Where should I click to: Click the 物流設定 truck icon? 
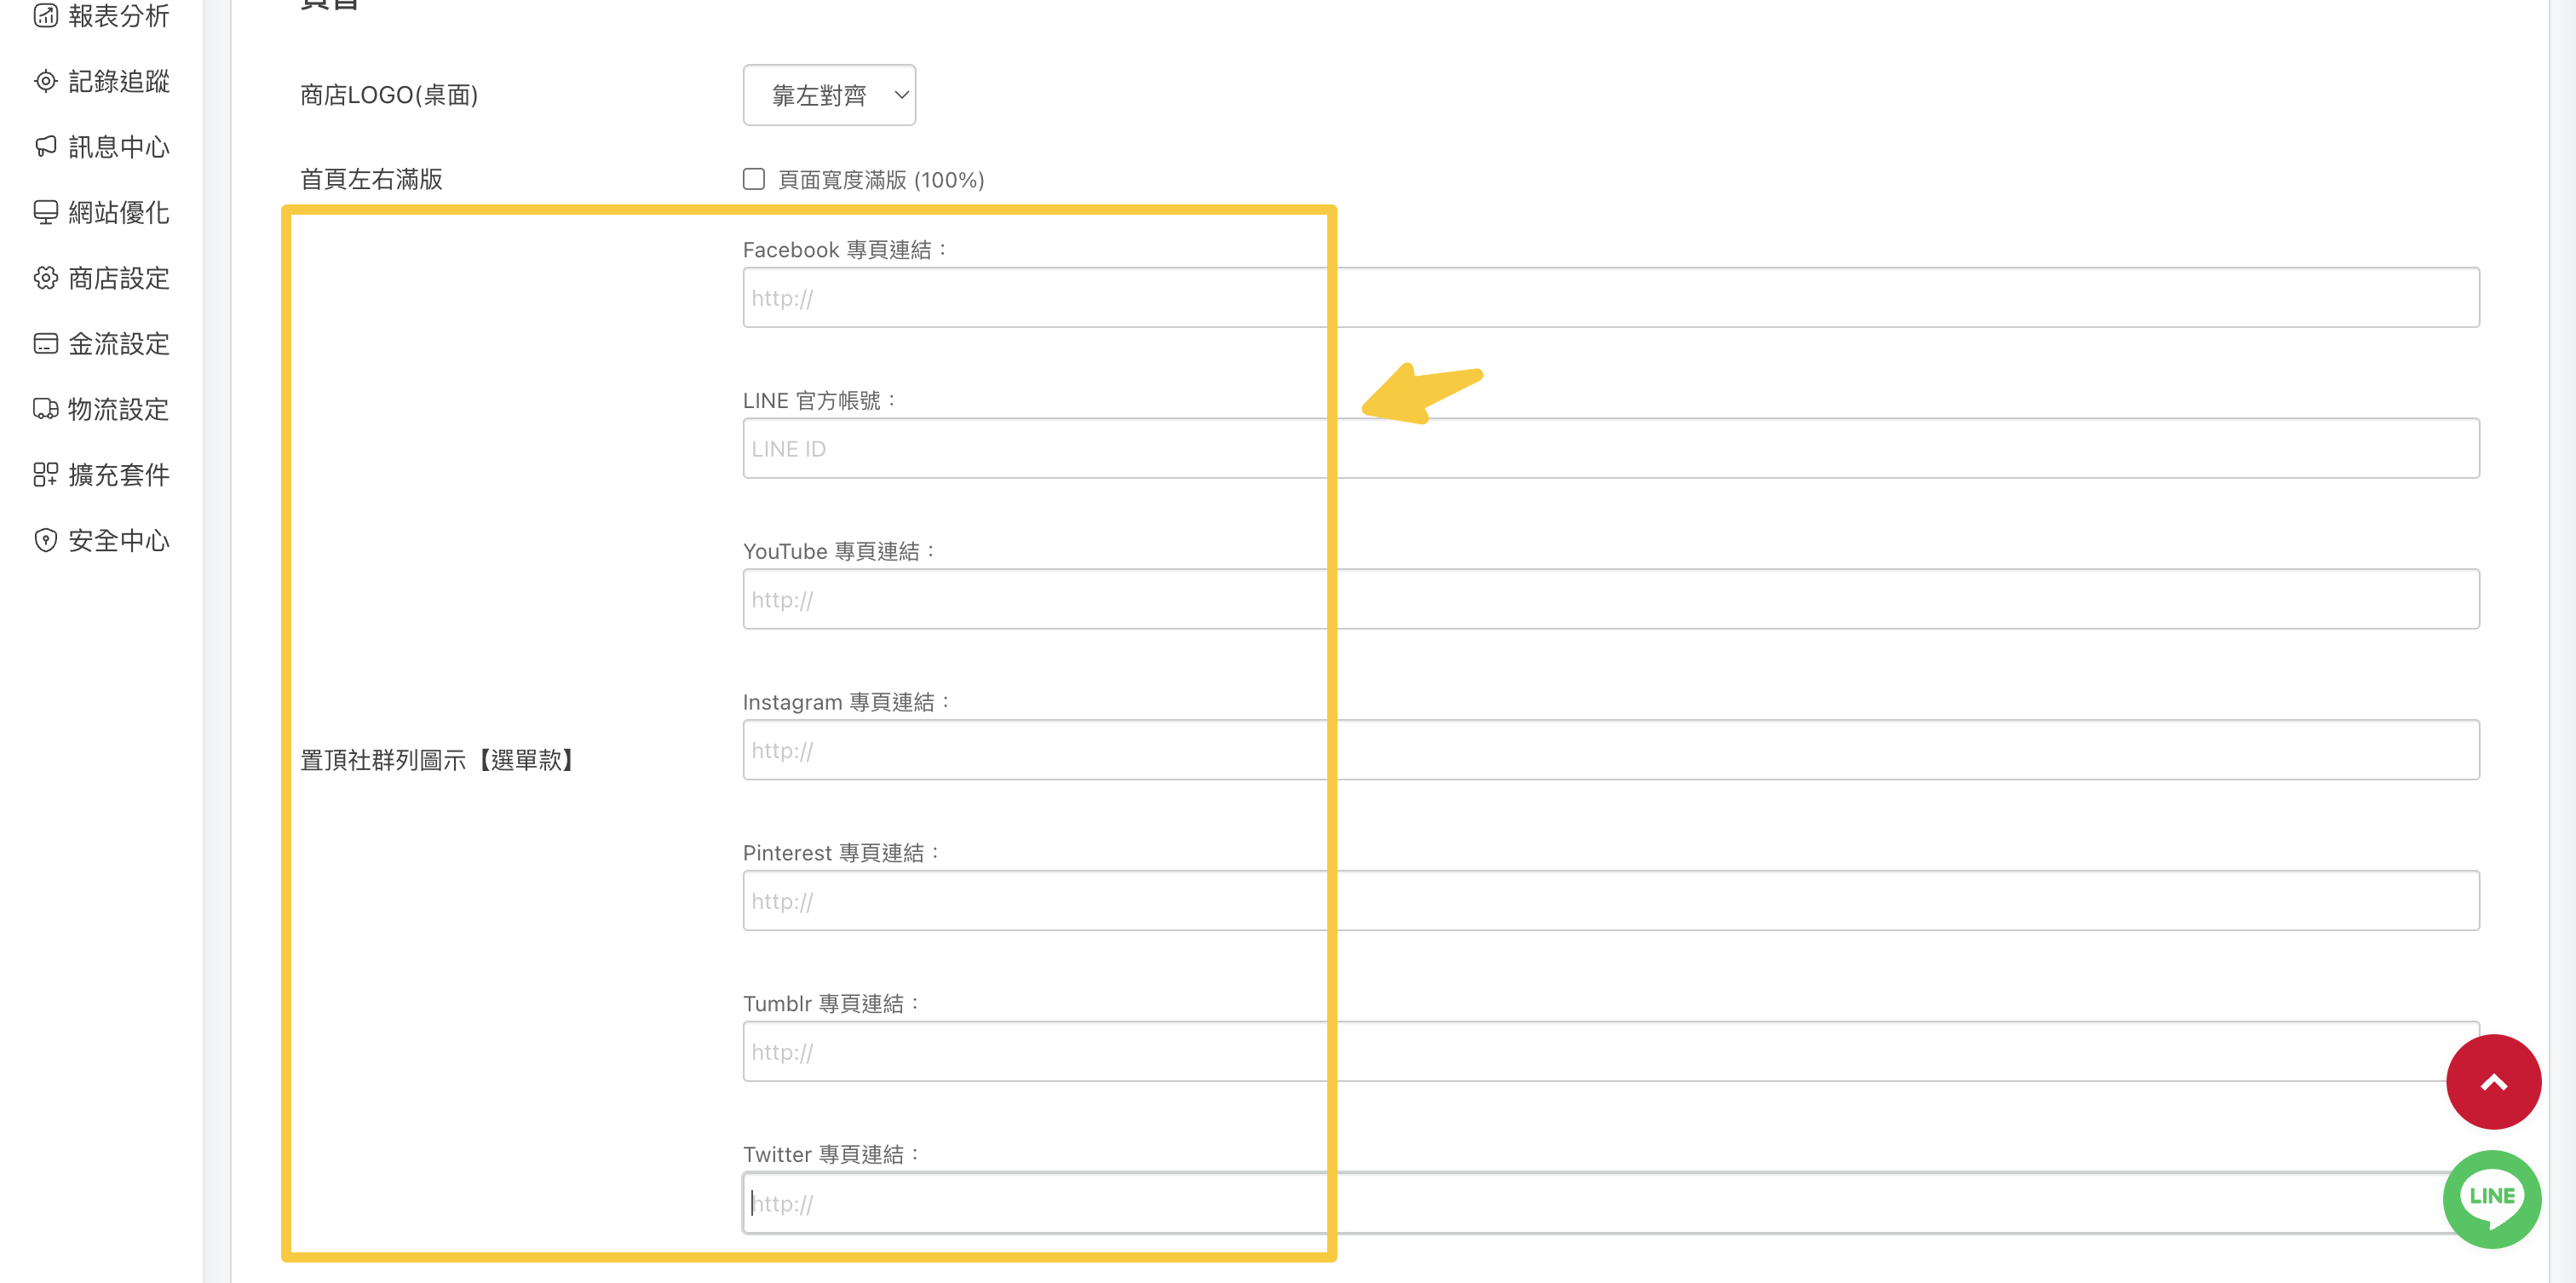(x=45, y=409)
